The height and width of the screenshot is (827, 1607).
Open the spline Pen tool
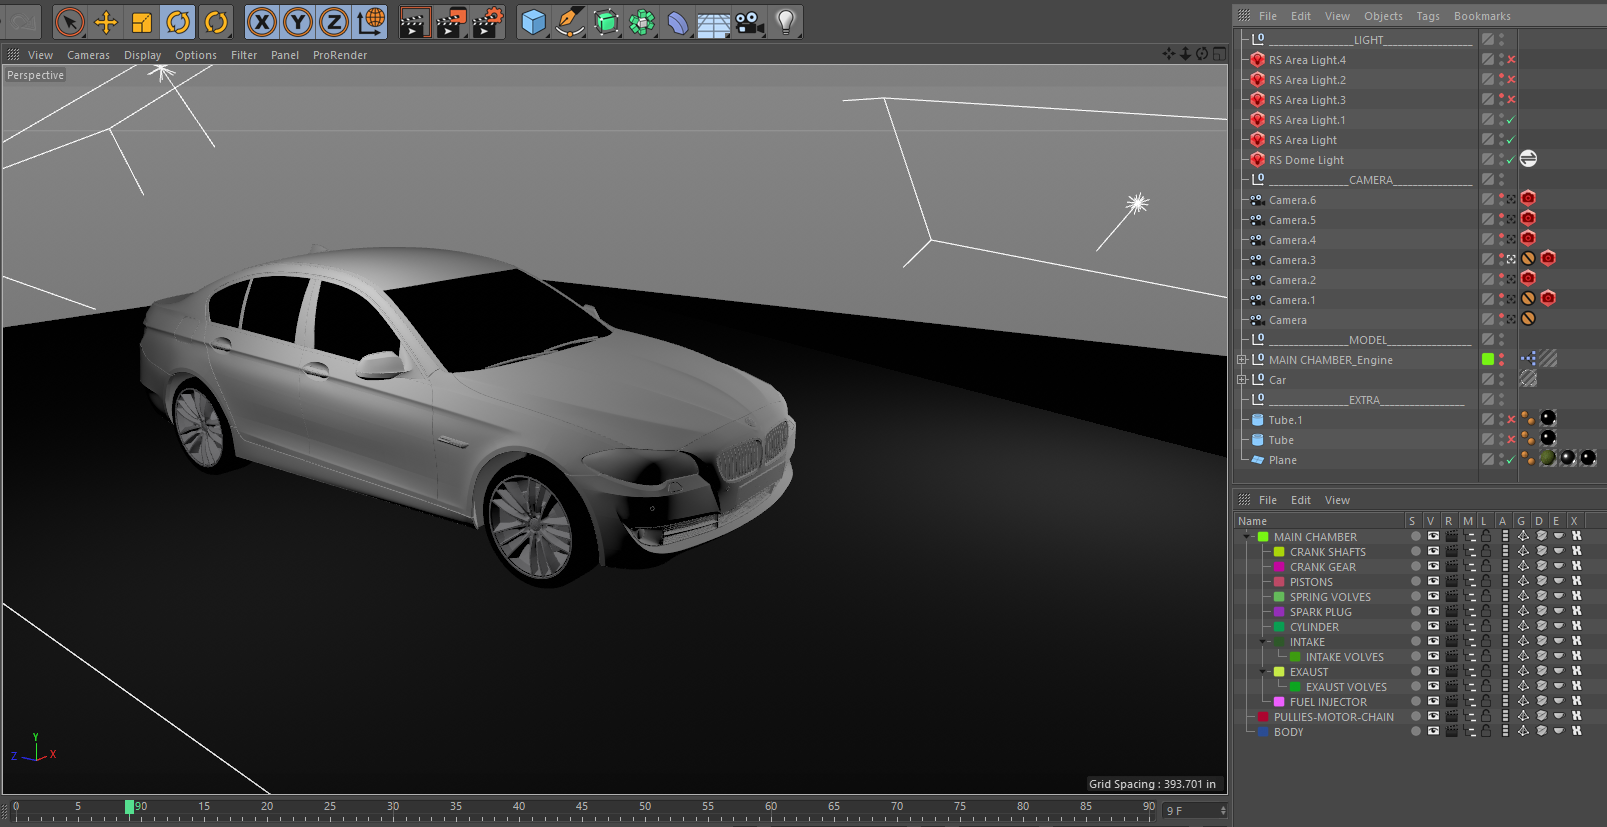[x=570, y=22]
